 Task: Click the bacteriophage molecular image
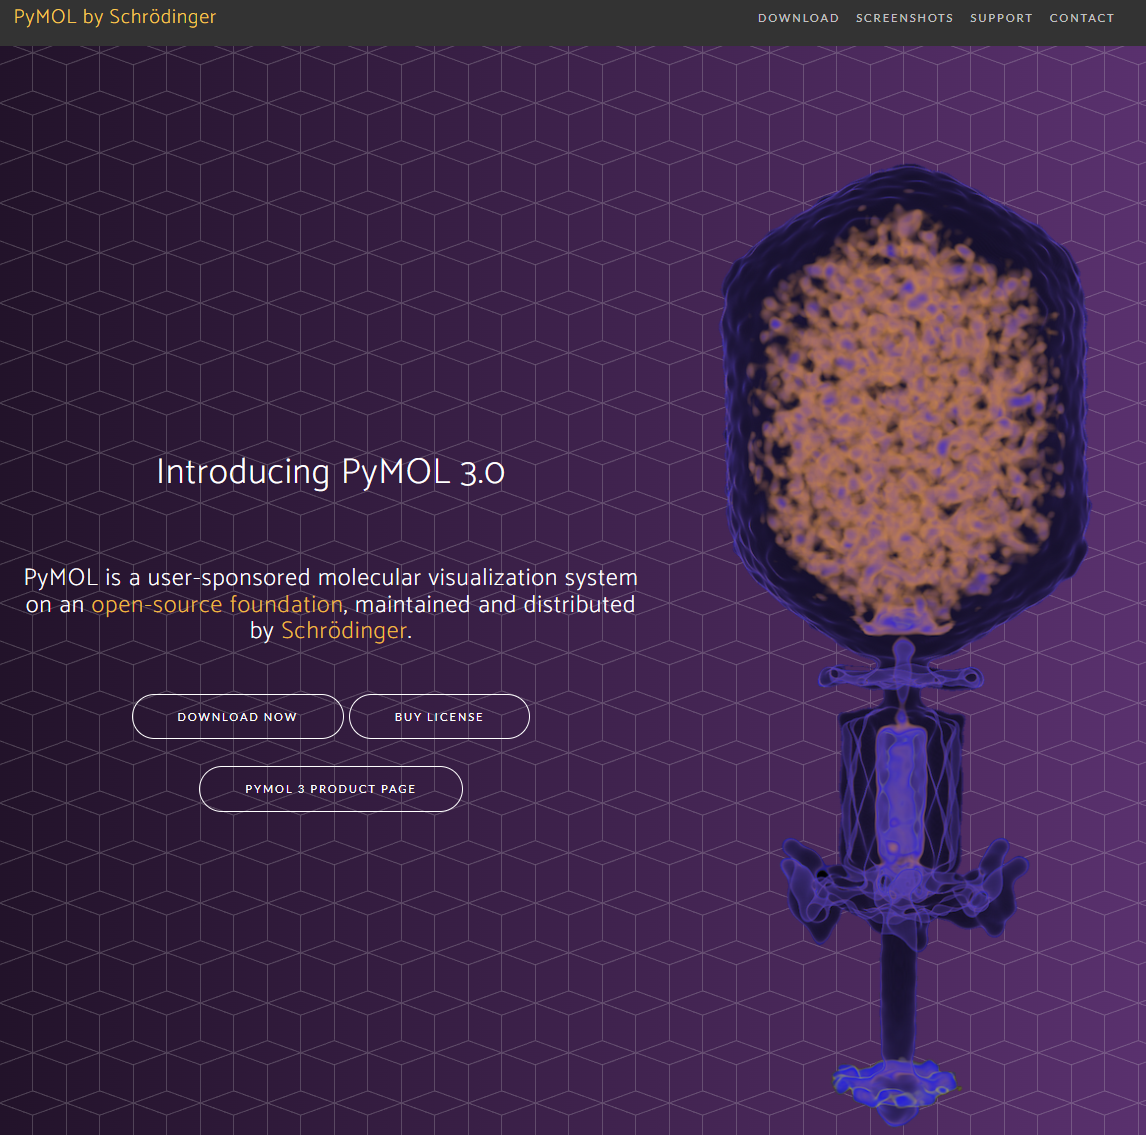pyautogui.click(x=905, y=647)
